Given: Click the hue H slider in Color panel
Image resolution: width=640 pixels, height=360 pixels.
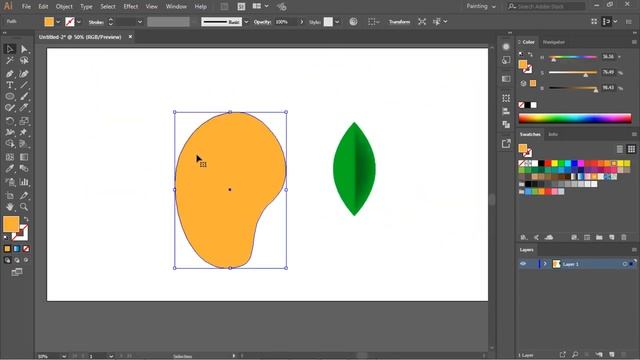Looking at the screenshot, I should point(573,57).
